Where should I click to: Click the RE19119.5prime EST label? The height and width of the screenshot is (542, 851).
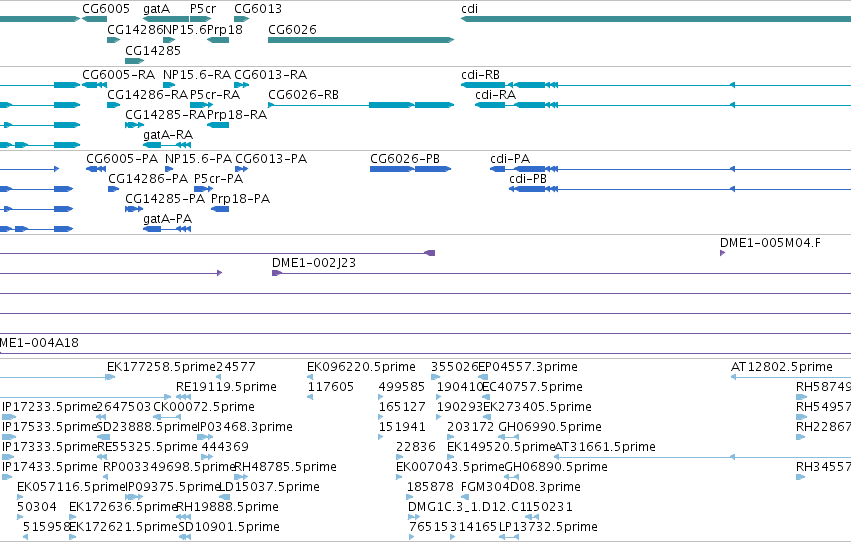tap(226, 387)
